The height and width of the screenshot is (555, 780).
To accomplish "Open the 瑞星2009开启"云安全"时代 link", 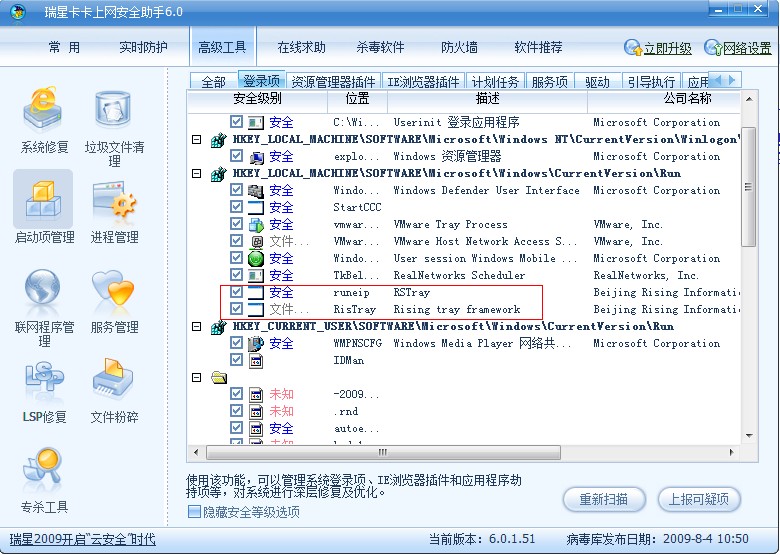I will (83, 539).
